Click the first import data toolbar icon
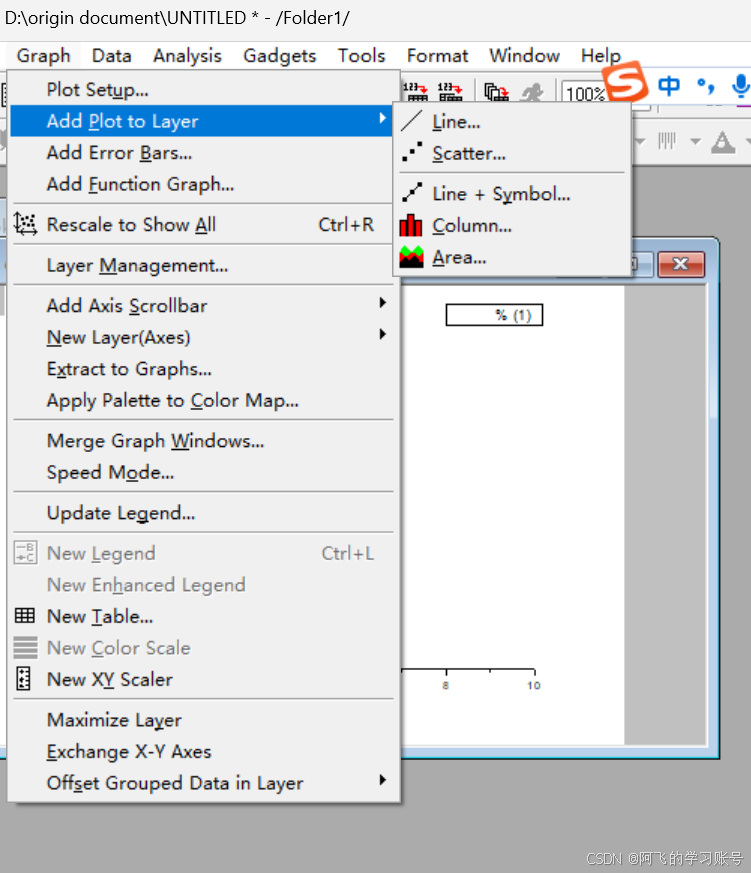Viewport: 751px width, 873px height. click(x=415, y=92)
